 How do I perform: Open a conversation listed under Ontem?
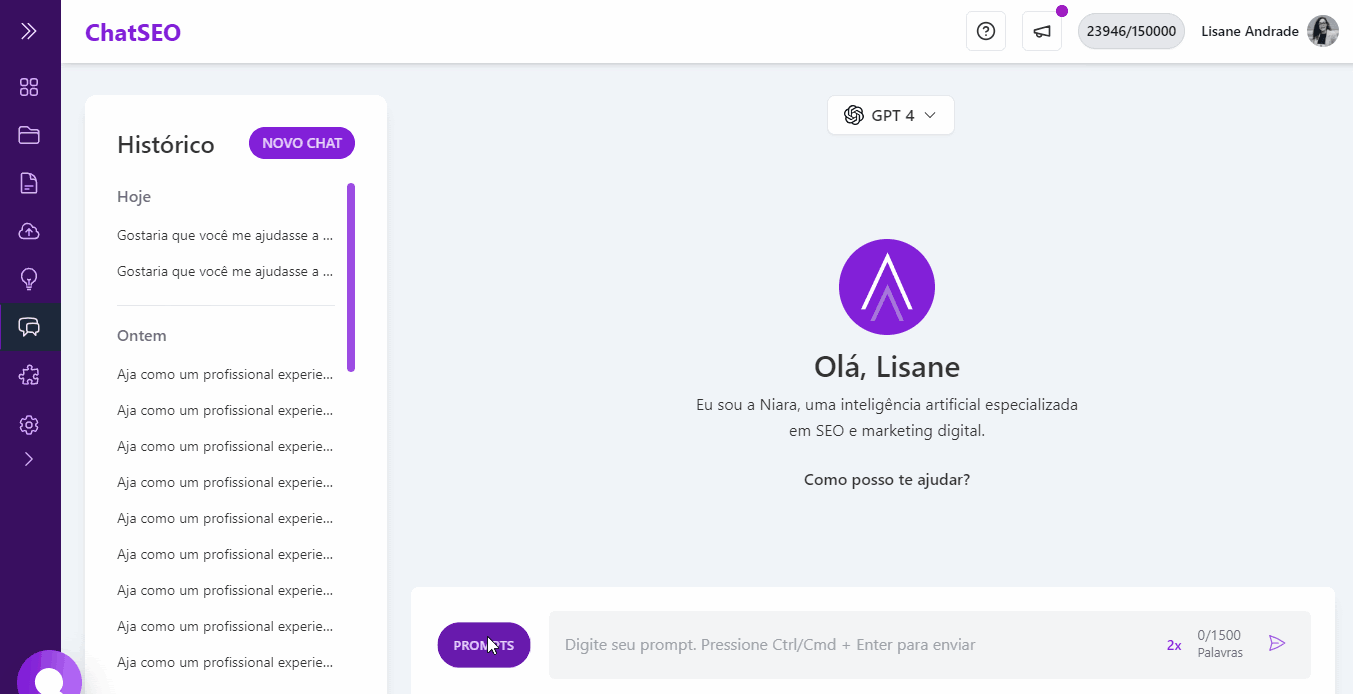pyautogui.click(x=225, y=373)
